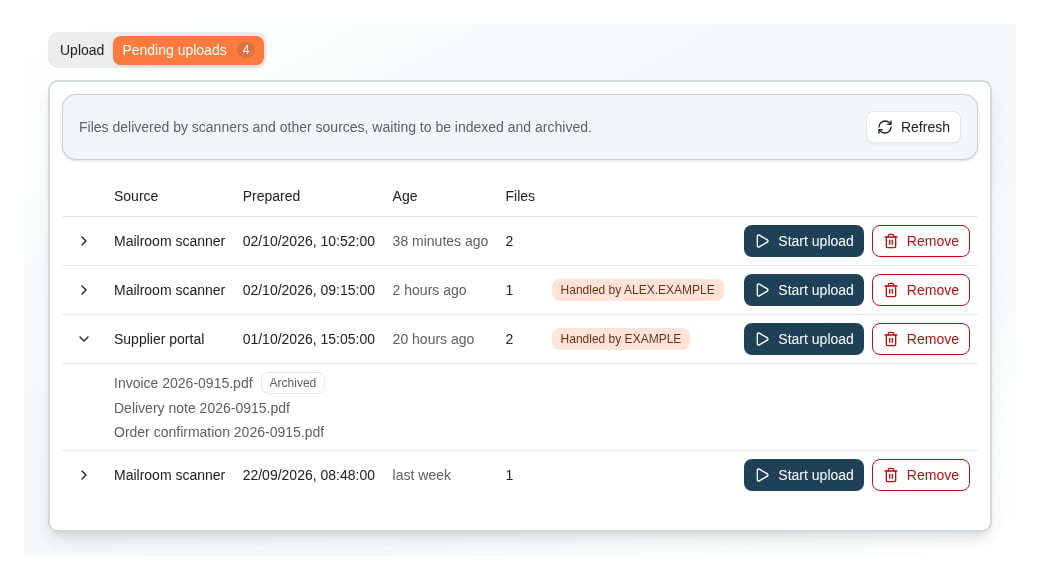Click the Supplier portal source name
1040x580 pixels.
[x=159, y=340]
